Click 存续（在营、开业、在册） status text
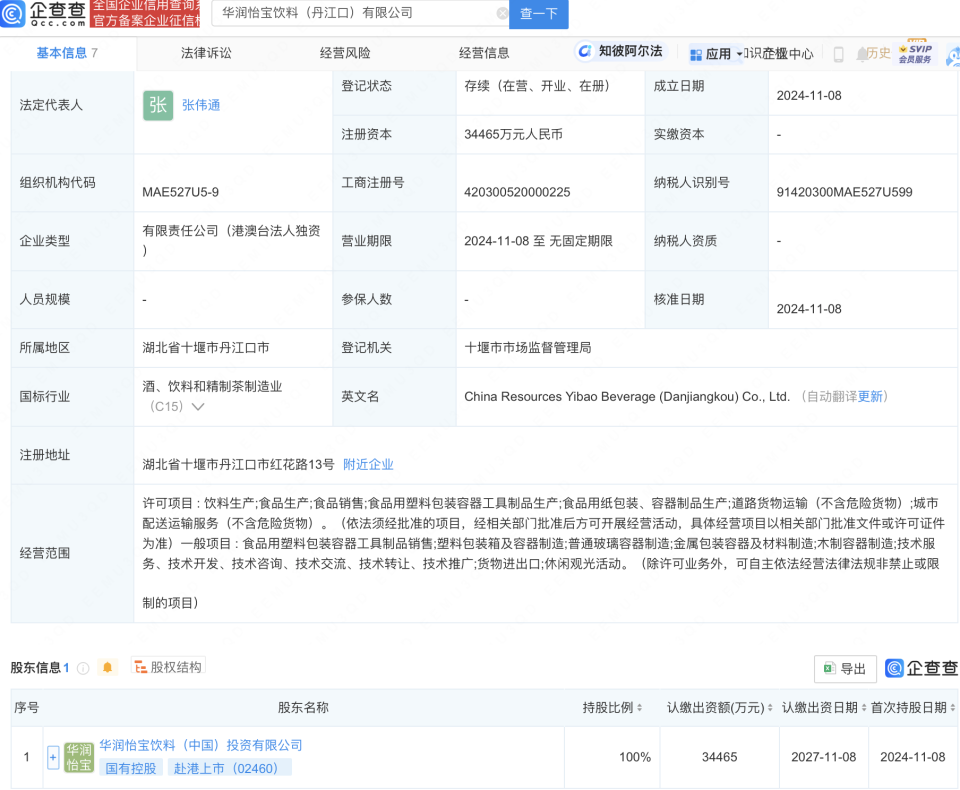This screenshot has height=790, width=960. pos(540,86)
